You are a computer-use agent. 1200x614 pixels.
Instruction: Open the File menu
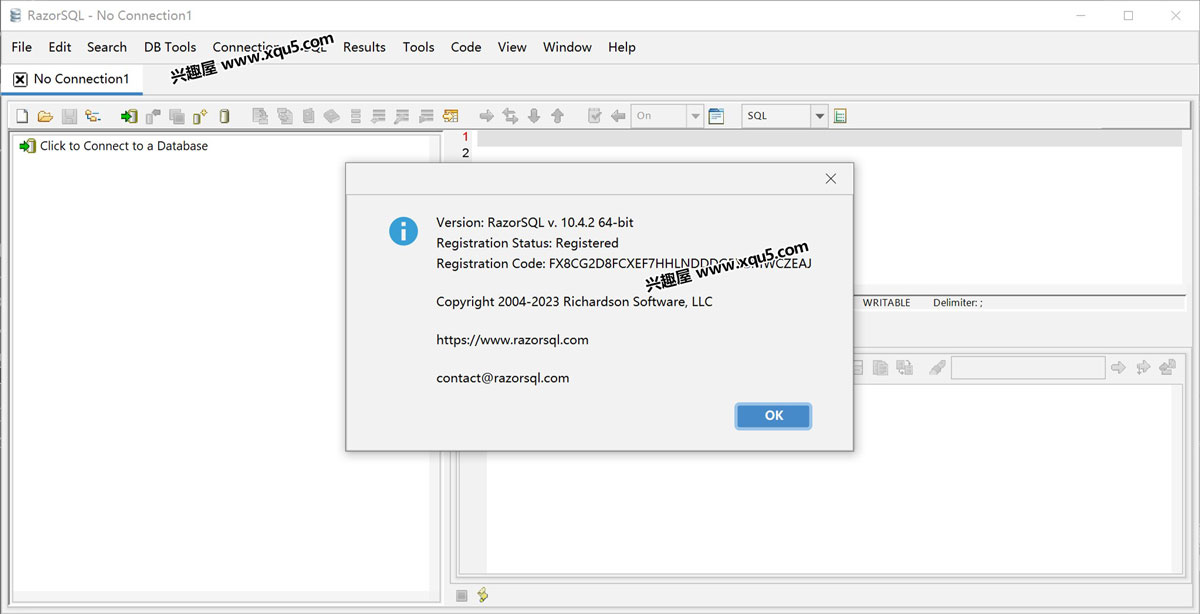[x=22, y=47]
